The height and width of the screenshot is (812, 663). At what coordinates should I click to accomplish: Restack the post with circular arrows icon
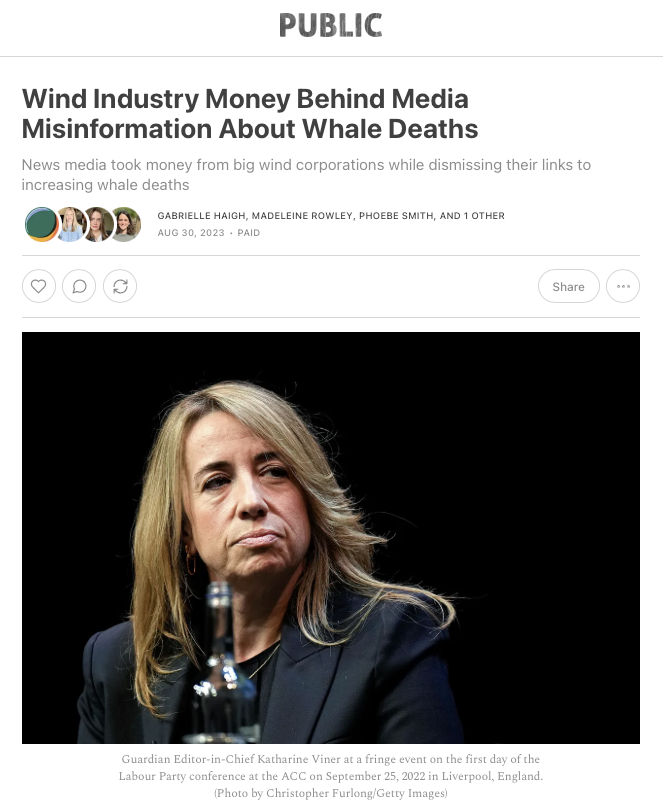120,286
